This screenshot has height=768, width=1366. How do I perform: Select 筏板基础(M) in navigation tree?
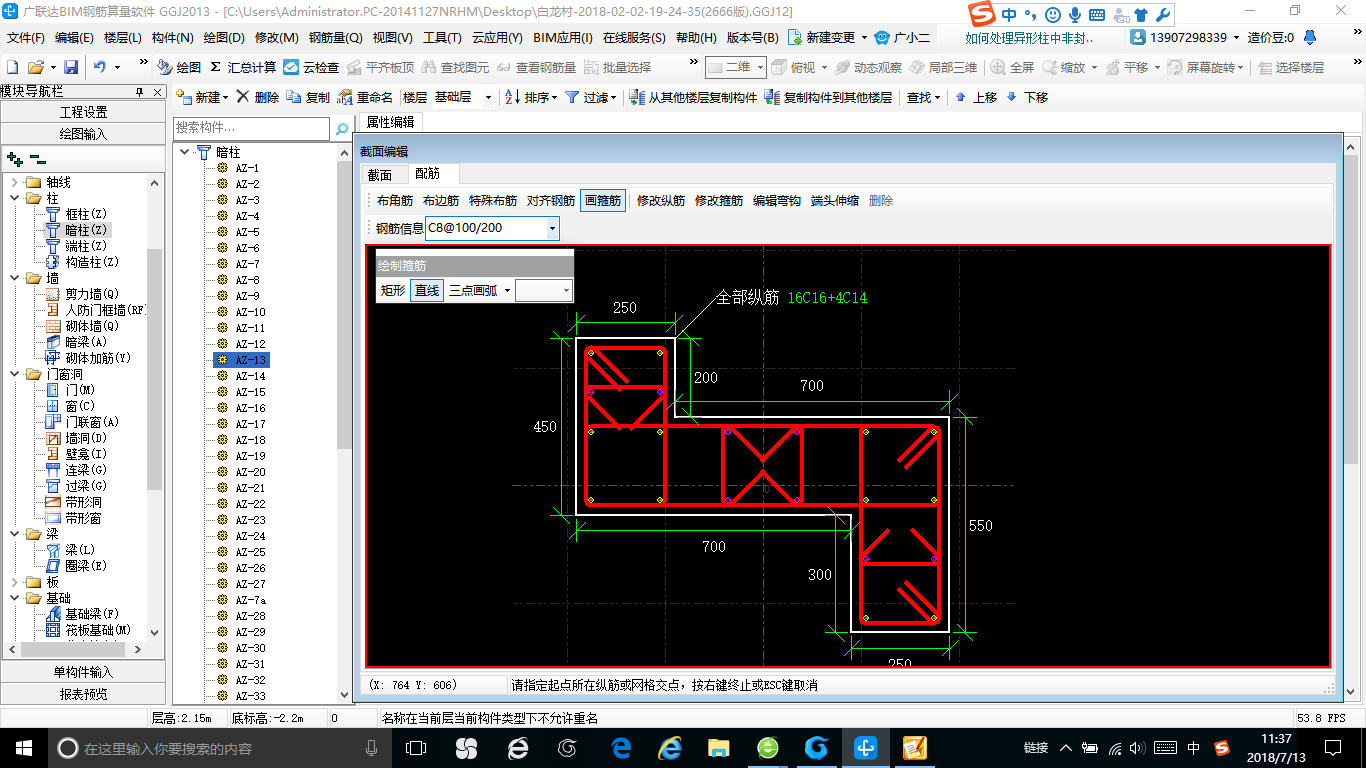pyautogui.click(x=88, y=630)
